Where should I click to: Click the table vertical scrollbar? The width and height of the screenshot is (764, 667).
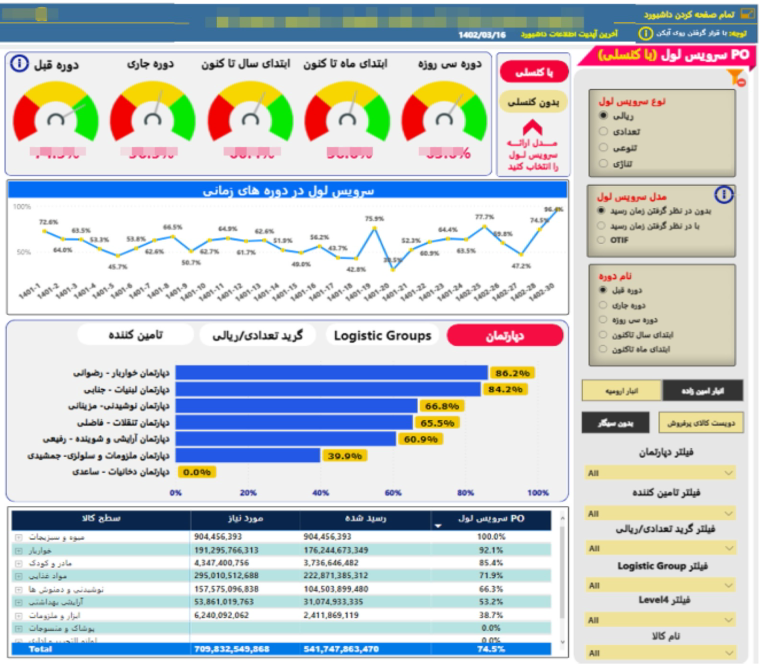click(562, 570)
